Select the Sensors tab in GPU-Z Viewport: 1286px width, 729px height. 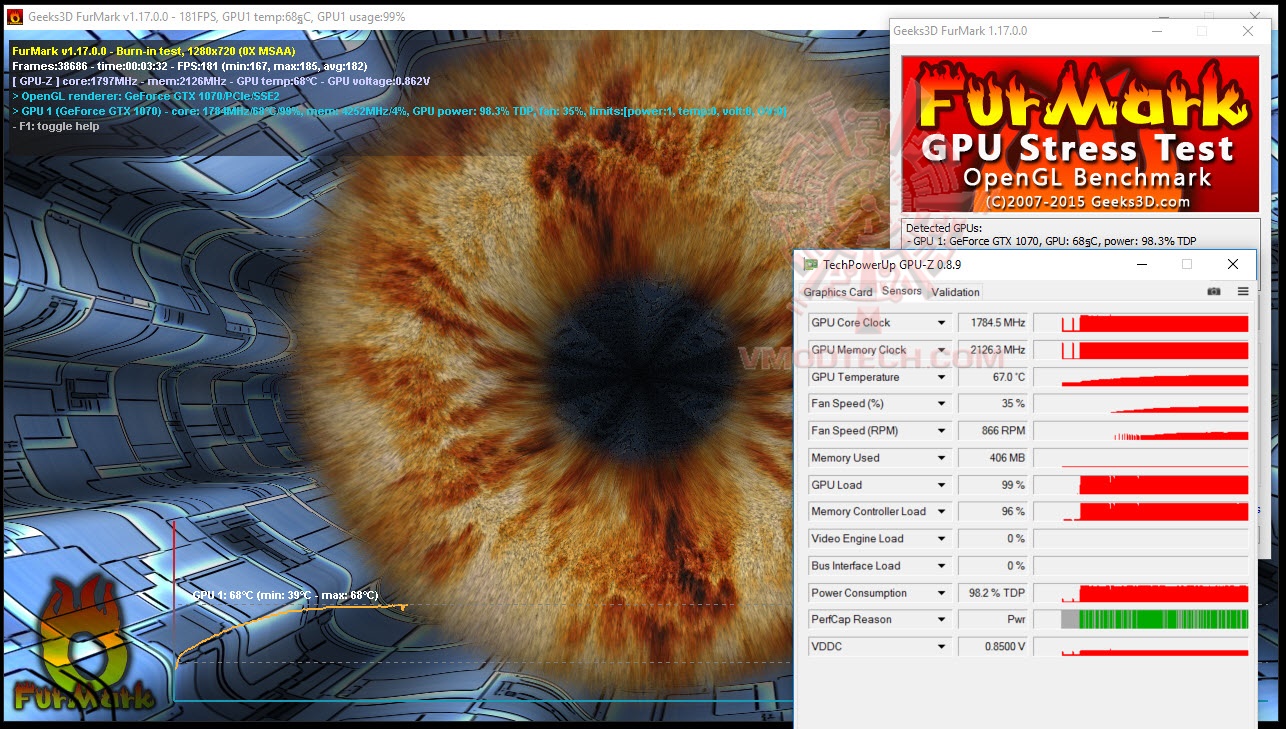pyautogui.click(x=902, y=291)
